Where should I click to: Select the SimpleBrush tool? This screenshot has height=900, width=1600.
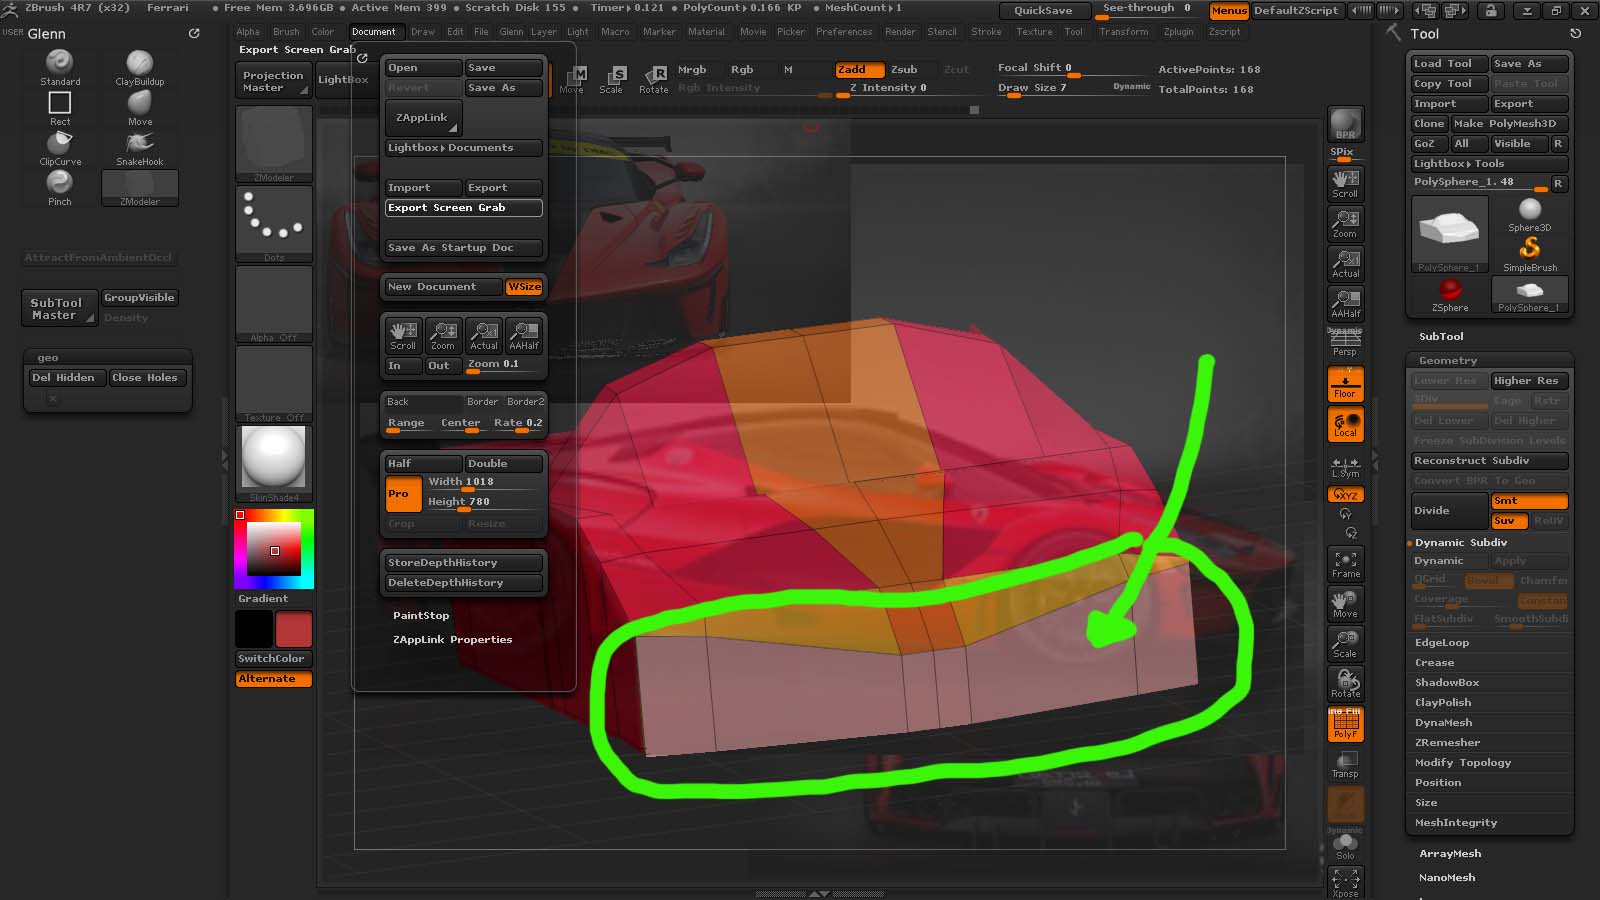(x=1530, y=254)
